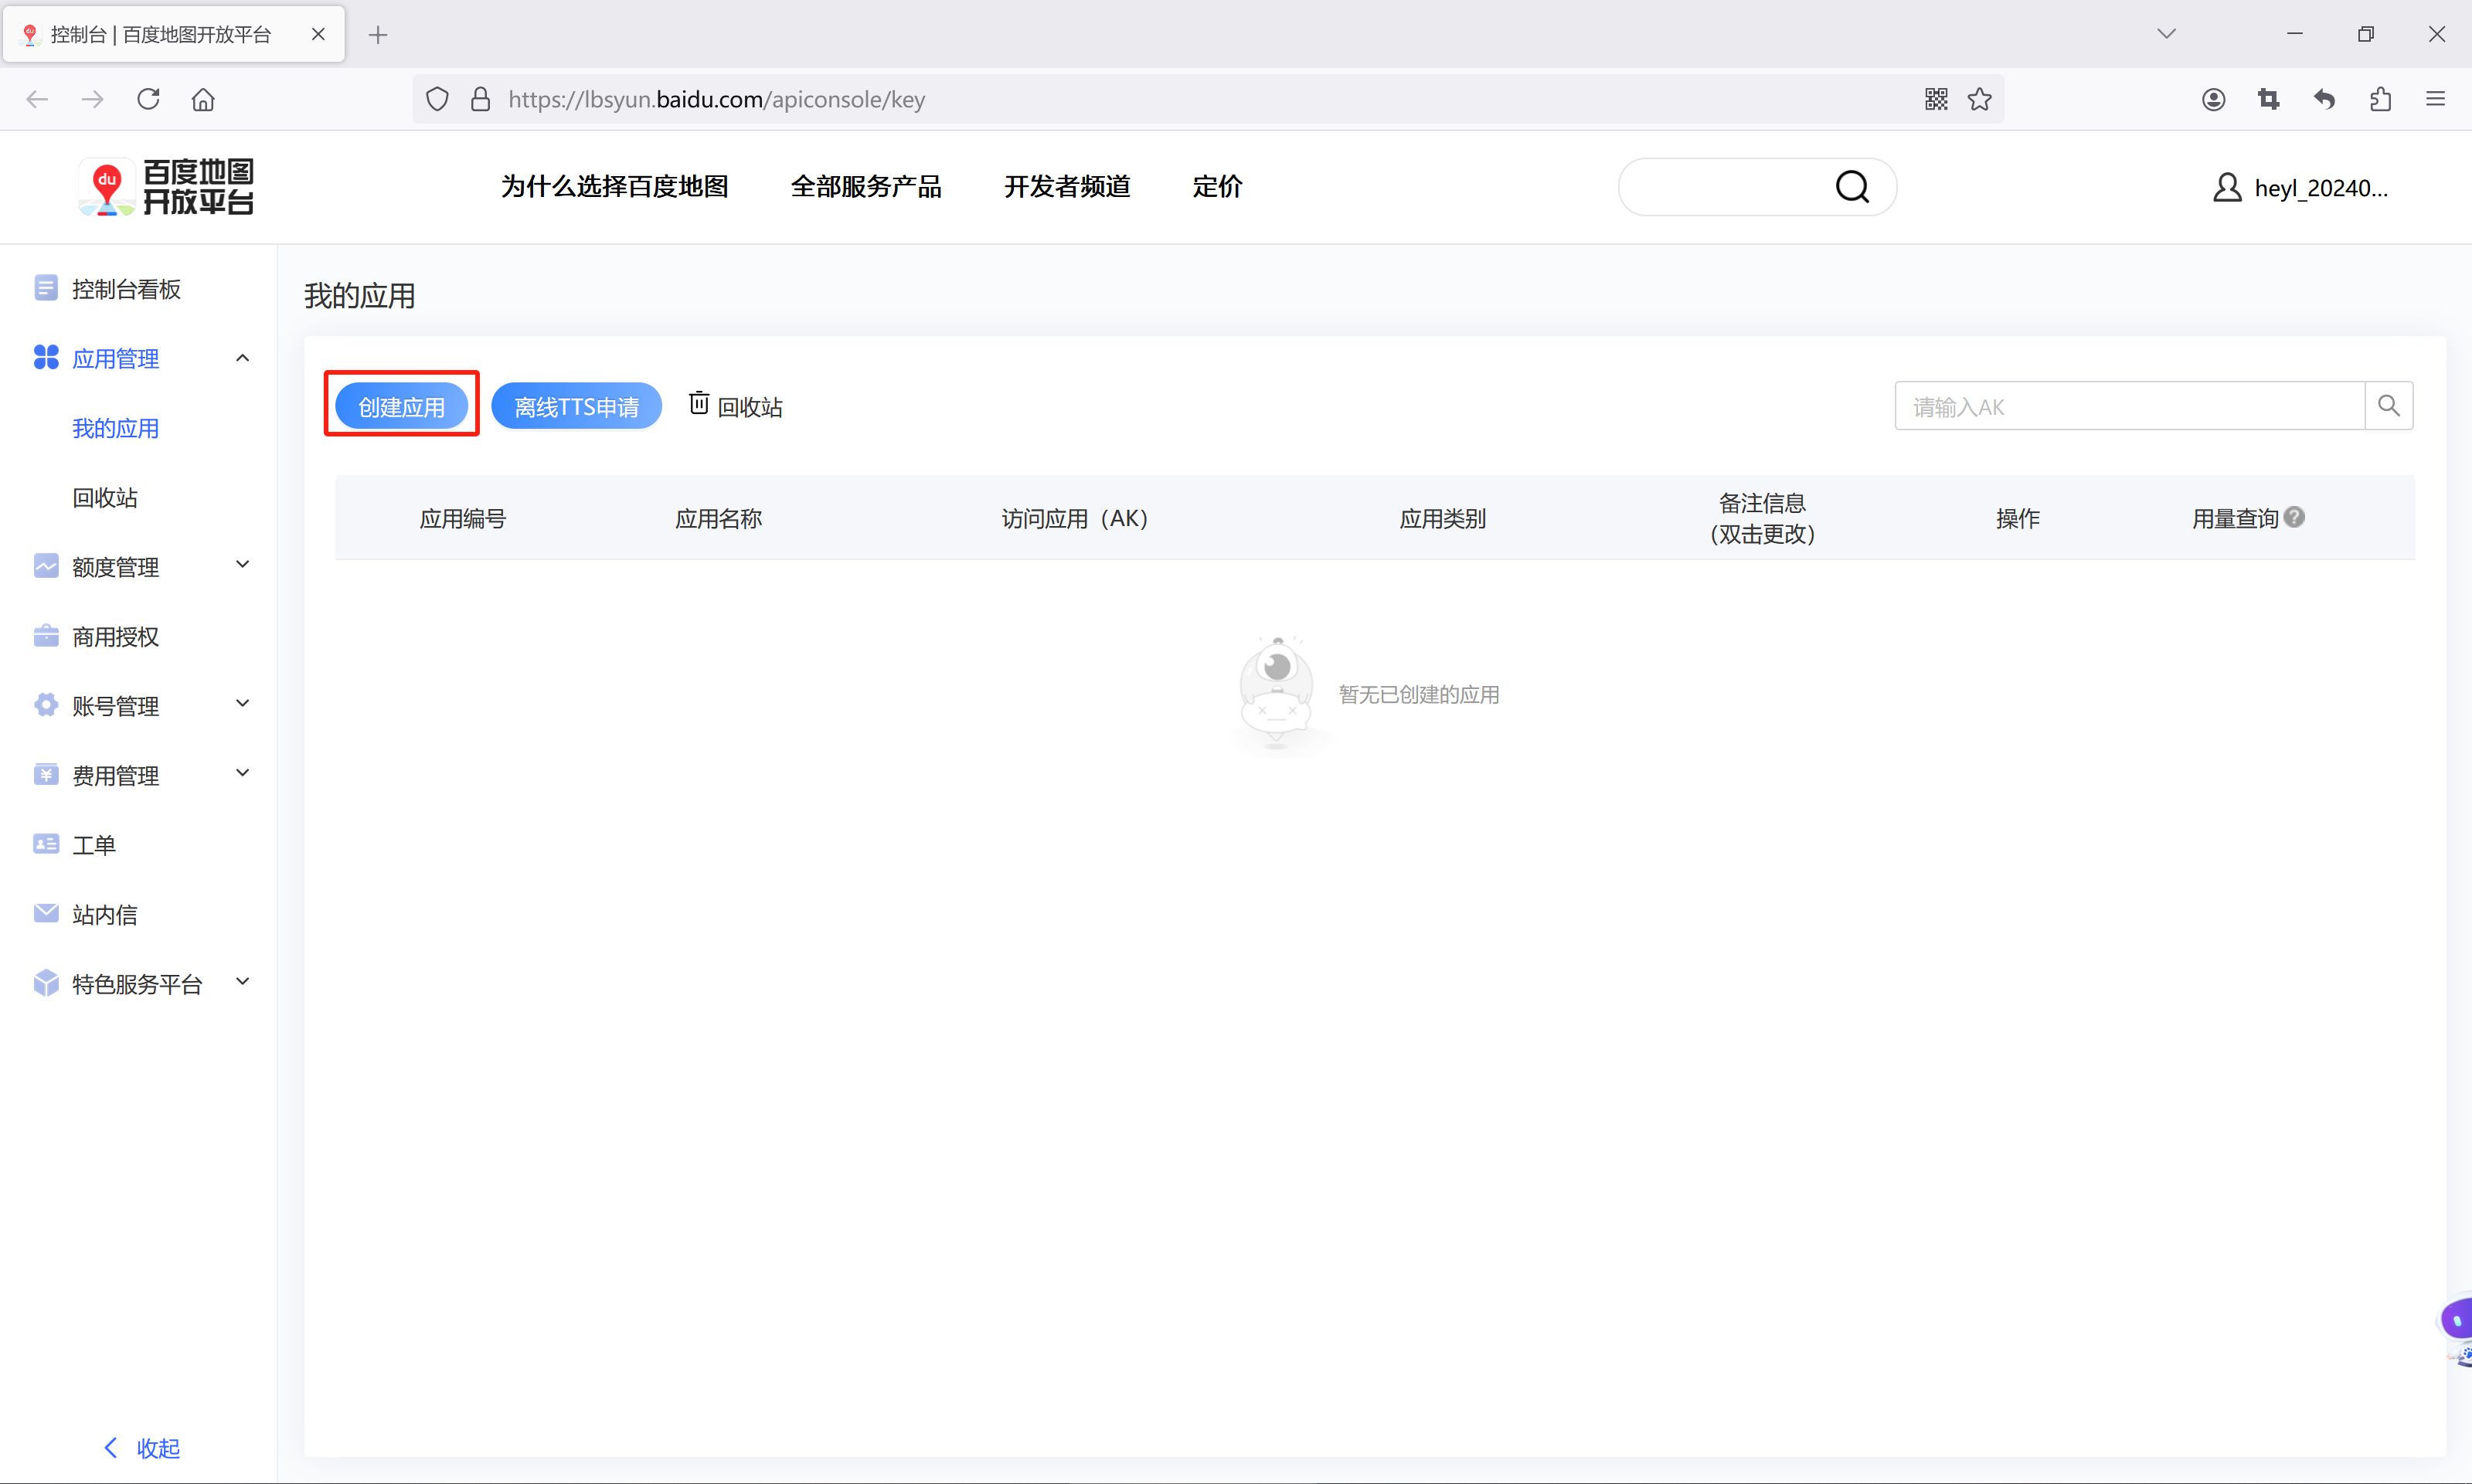
Task: Collapse the 应用管理 sidebar section
Action: tap(242, 358)
